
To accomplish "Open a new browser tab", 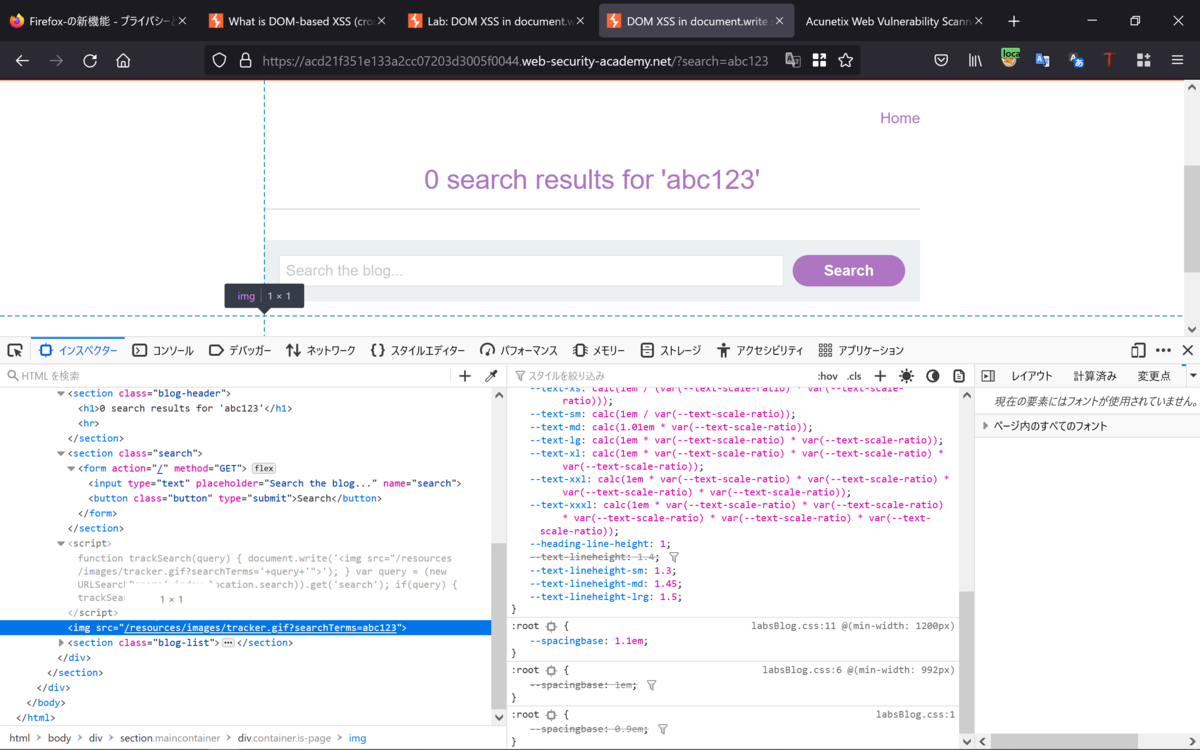I will pos(1014,21).
